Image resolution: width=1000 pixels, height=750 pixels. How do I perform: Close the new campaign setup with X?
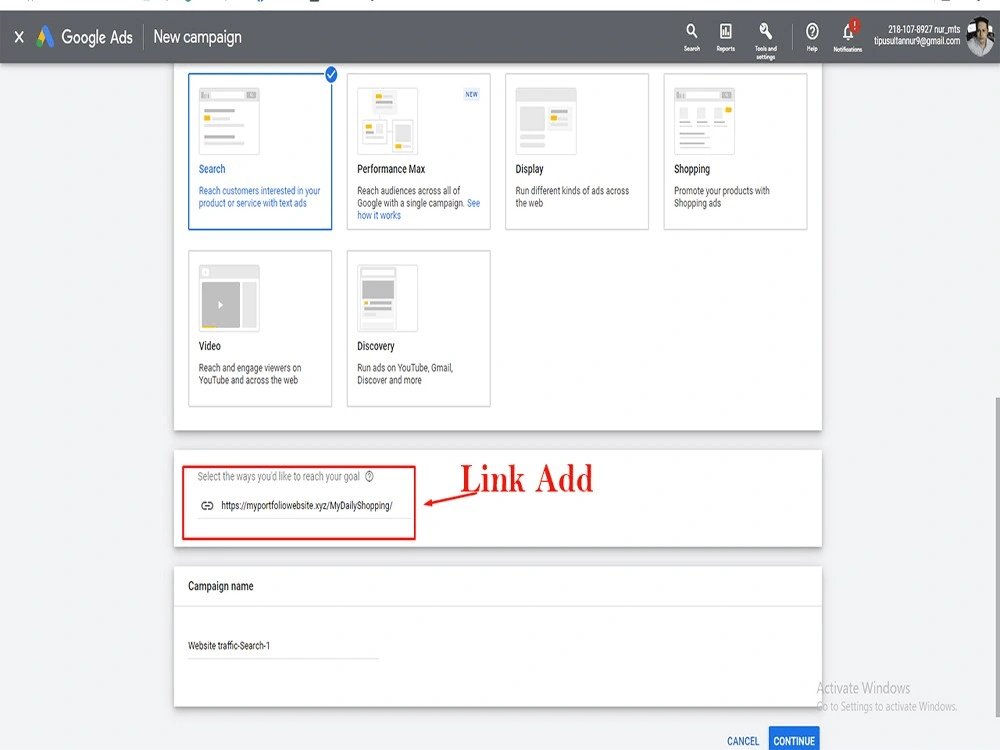click(x=19, y=37)
